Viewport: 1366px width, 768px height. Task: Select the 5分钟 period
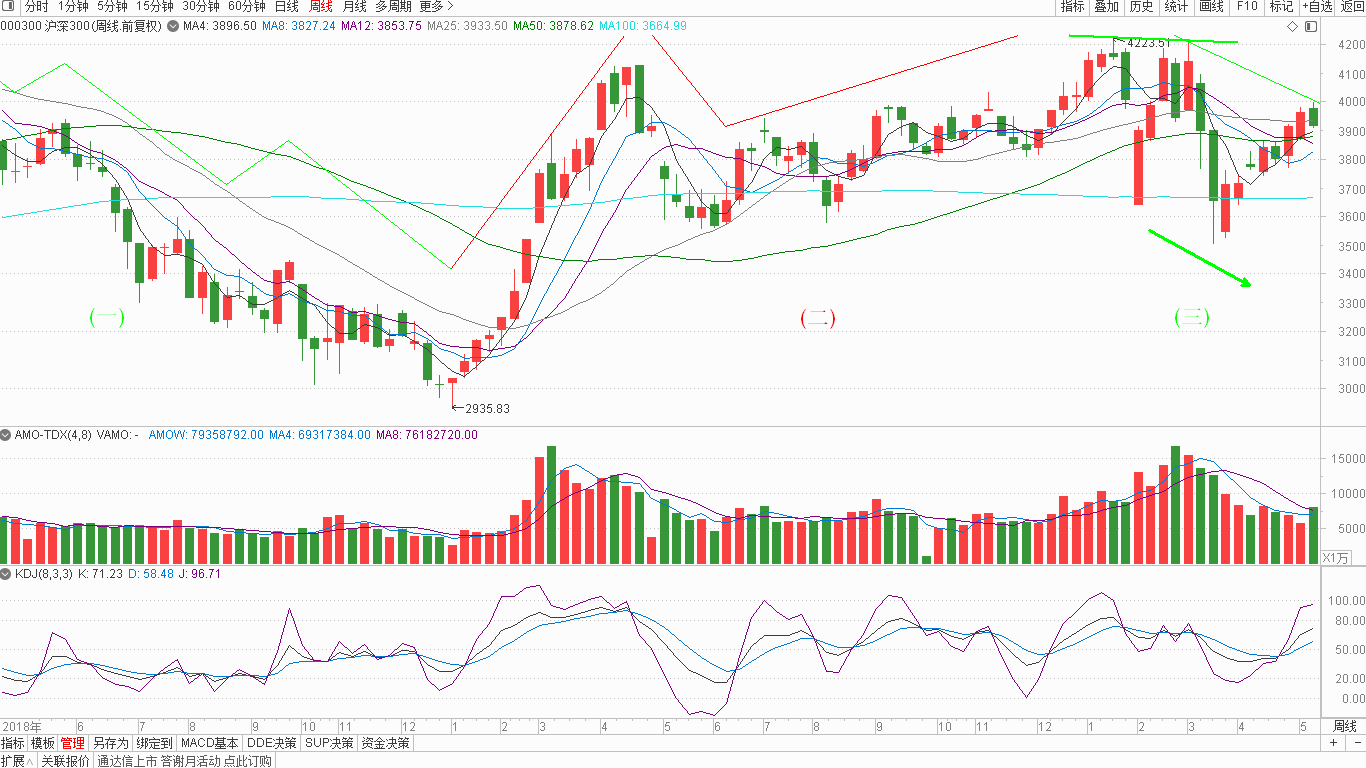(112, 6)
